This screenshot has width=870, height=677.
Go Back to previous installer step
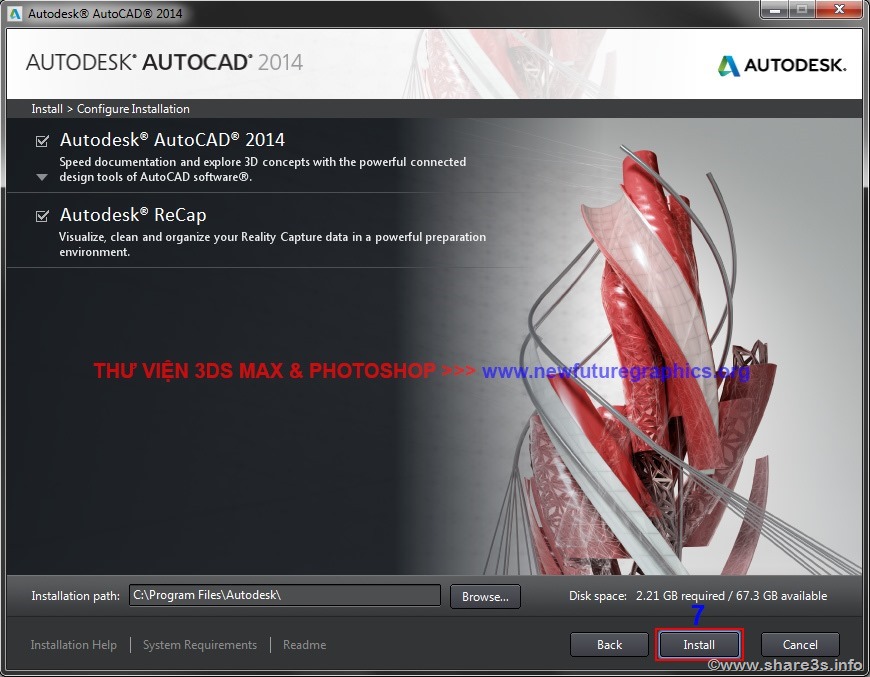(x=609, y=645)
